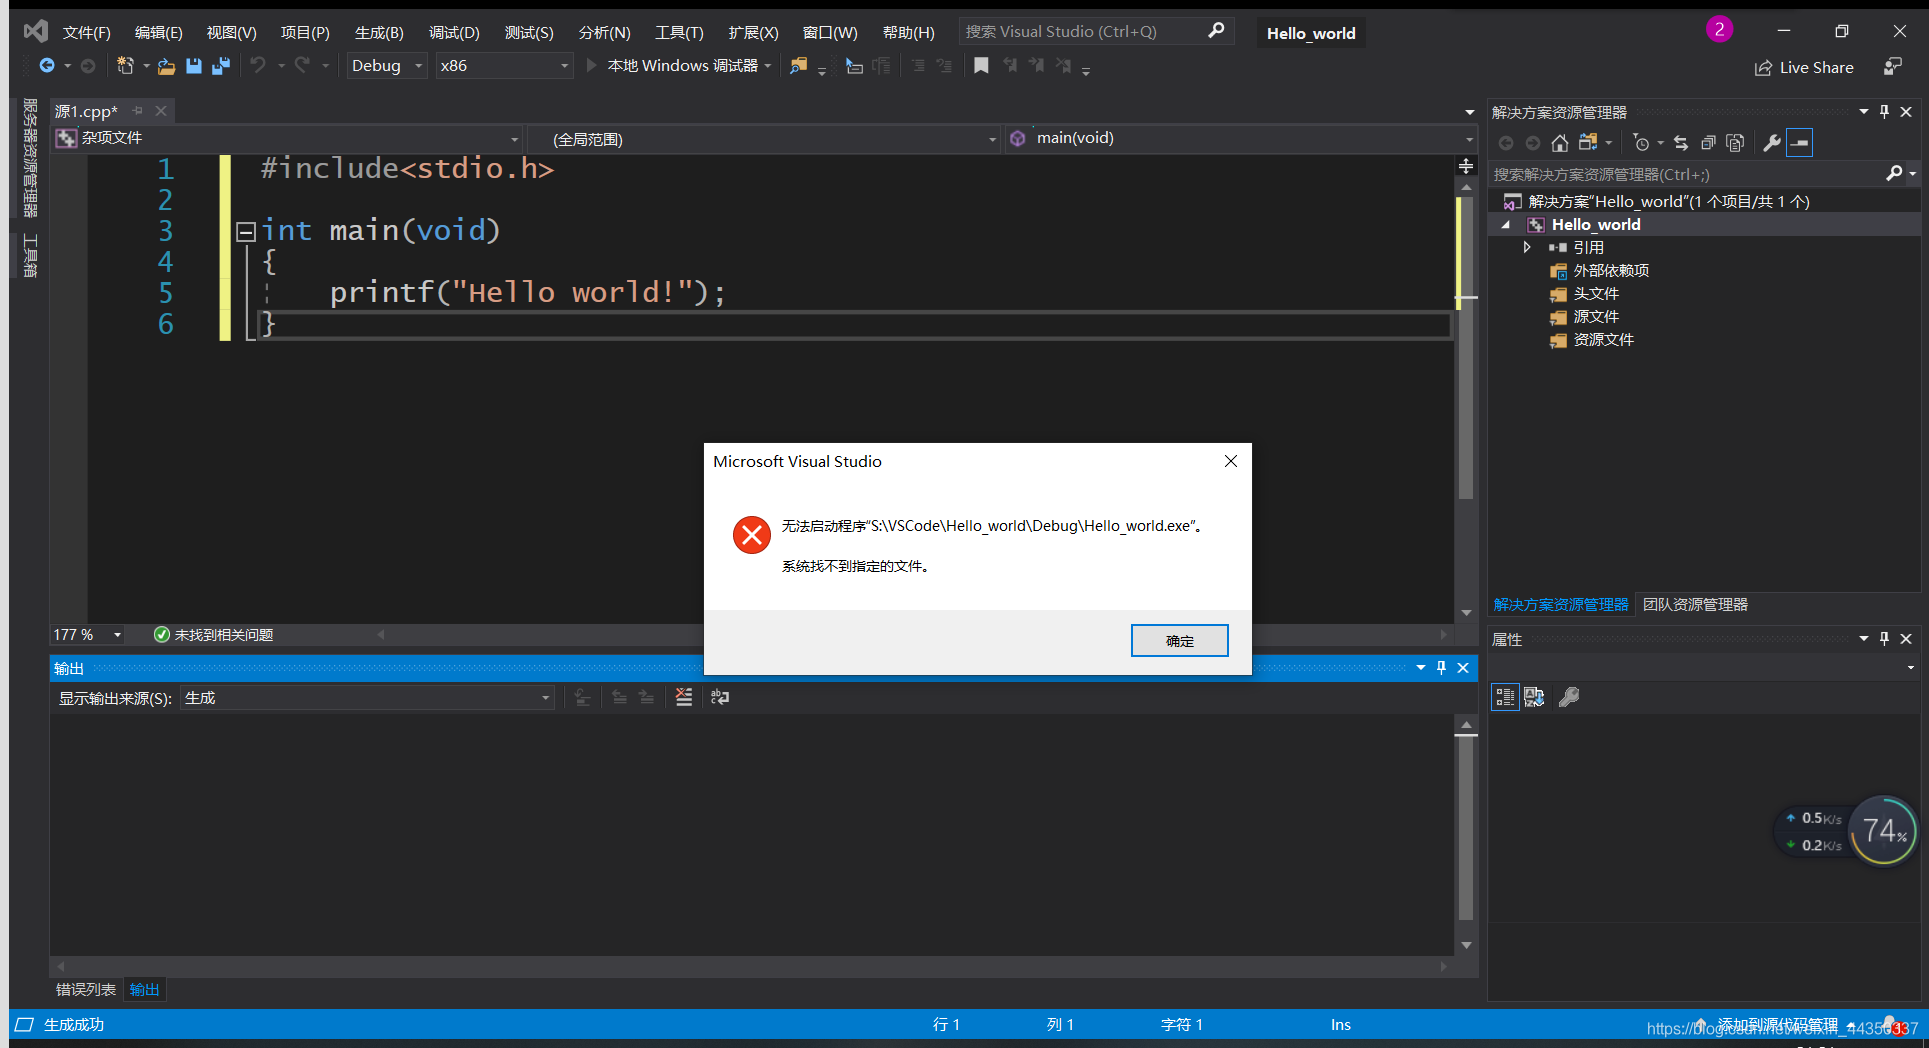Open the Properties wrench icon
This screenshot has width=1929, height=1048.
click(x=1770, y=142)
